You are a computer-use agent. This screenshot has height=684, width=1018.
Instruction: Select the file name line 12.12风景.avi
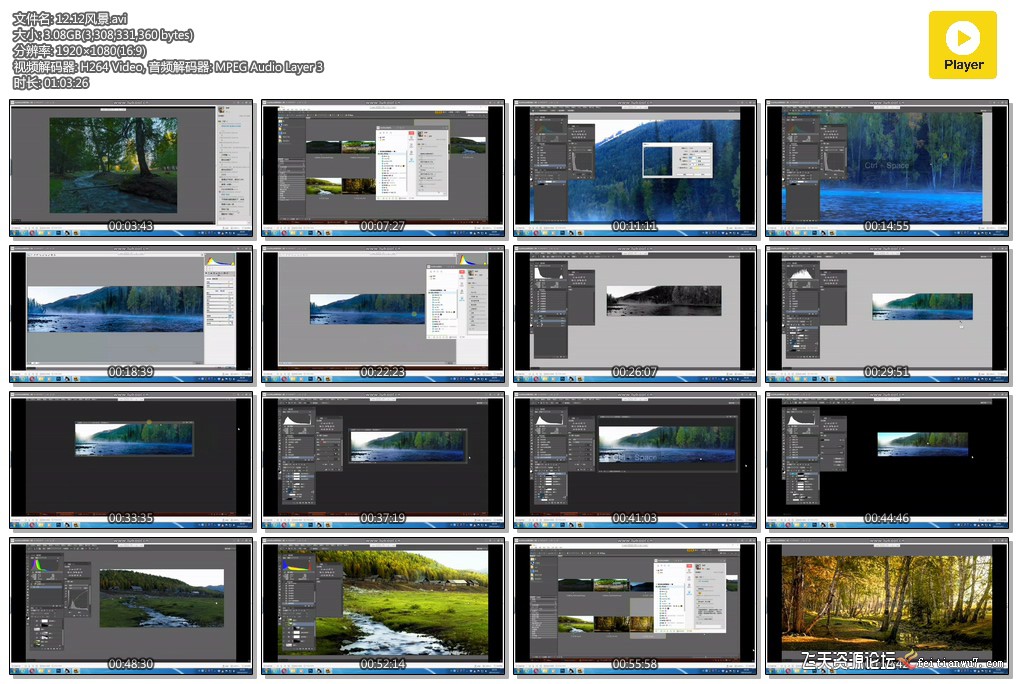click(70, 19)
